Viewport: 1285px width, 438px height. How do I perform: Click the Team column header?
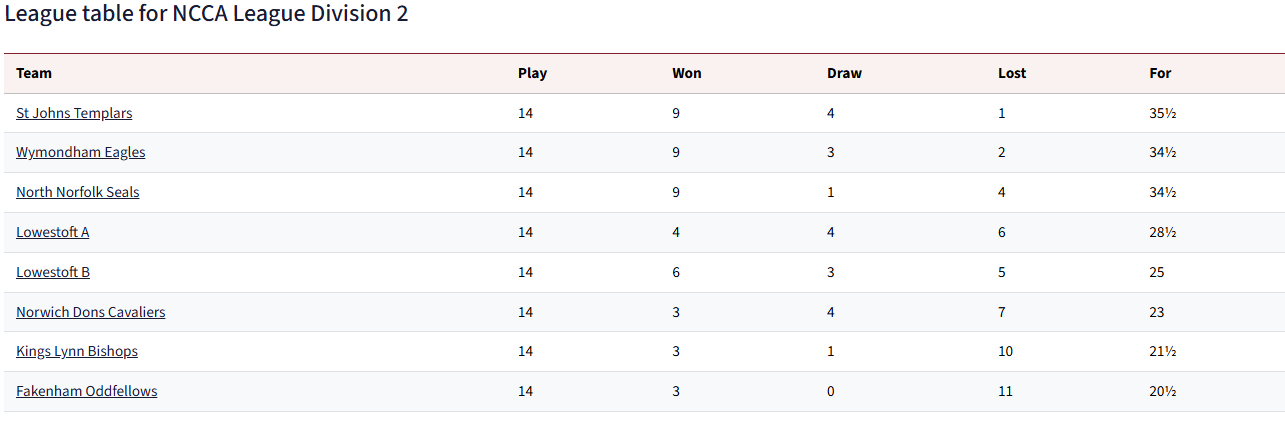[x=34, y=73]
